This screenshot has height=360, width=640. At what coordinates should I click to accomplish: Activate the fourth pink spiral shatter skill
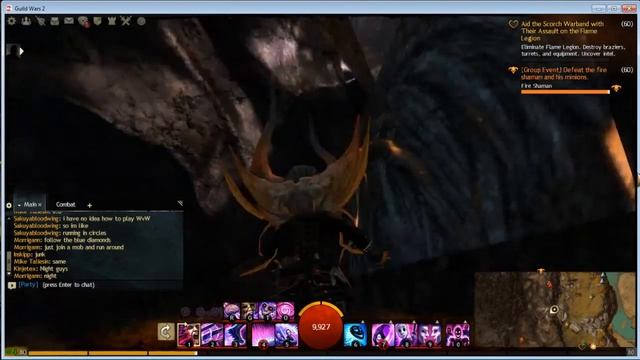285,311
